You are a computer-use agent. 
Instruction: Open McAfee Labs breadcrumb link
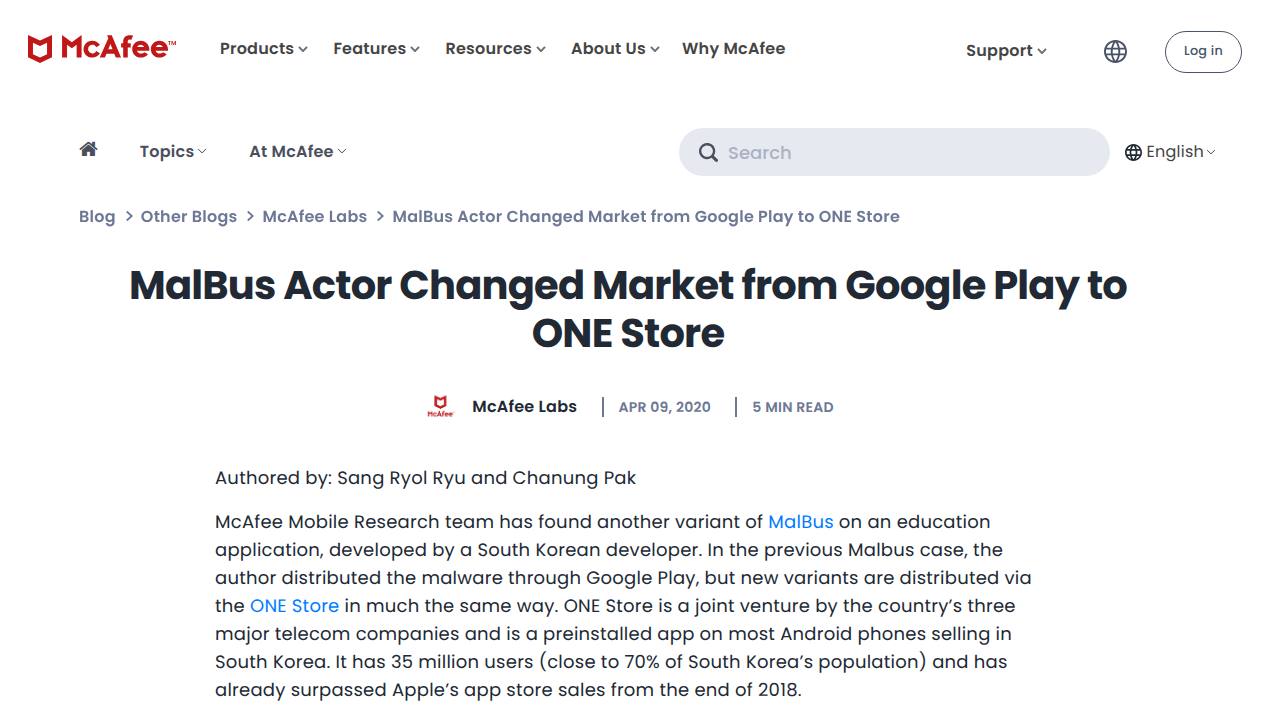click(314, 216)
